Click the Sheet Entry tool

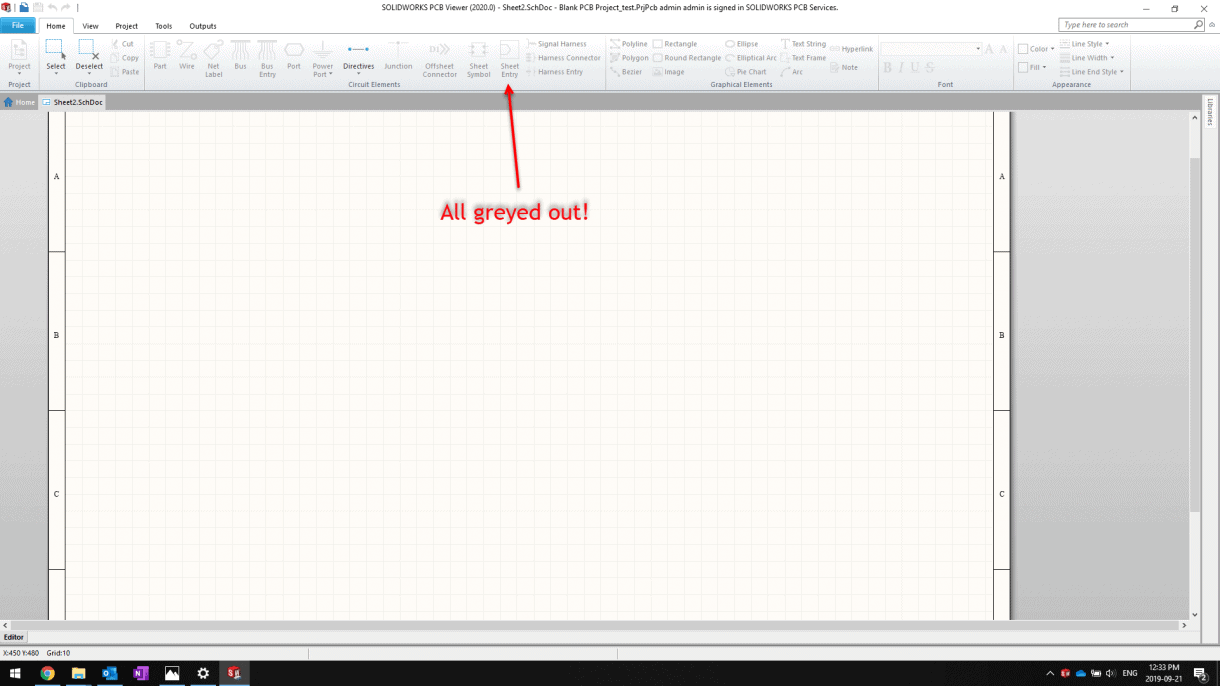510,59
